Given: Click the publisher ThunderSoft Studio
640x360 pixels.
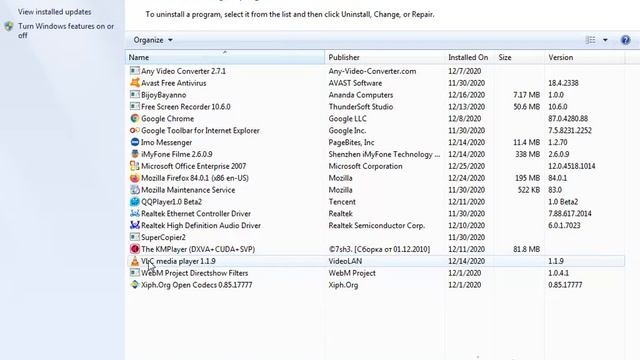Looking at the screenshot, I should point(361,107).
